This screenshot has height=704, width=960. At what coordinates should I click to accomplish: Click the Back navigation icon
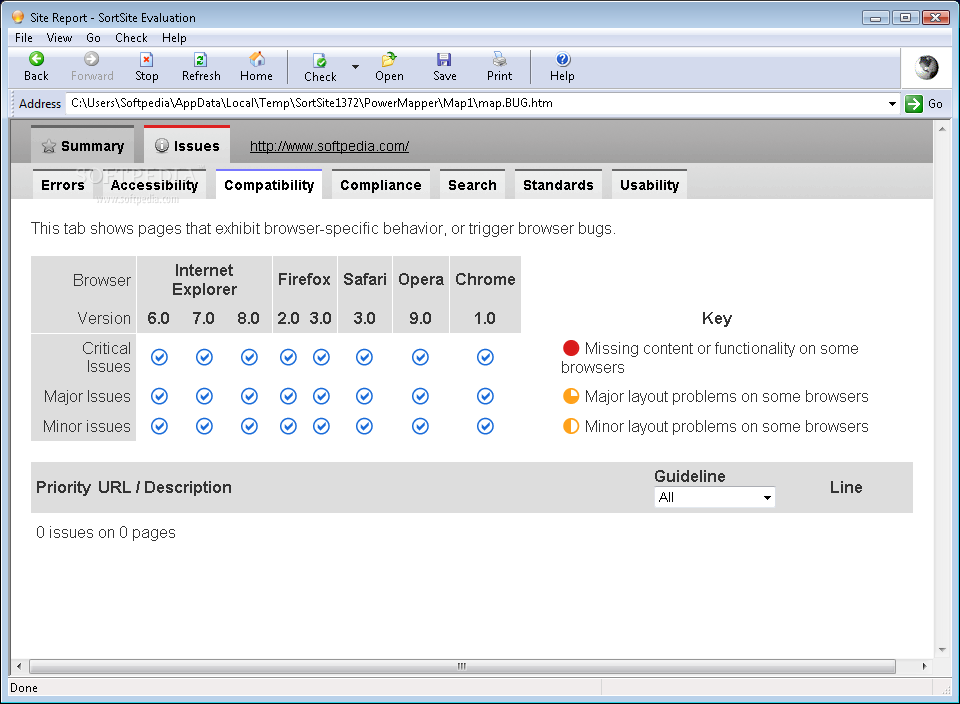tap(36, 60)
